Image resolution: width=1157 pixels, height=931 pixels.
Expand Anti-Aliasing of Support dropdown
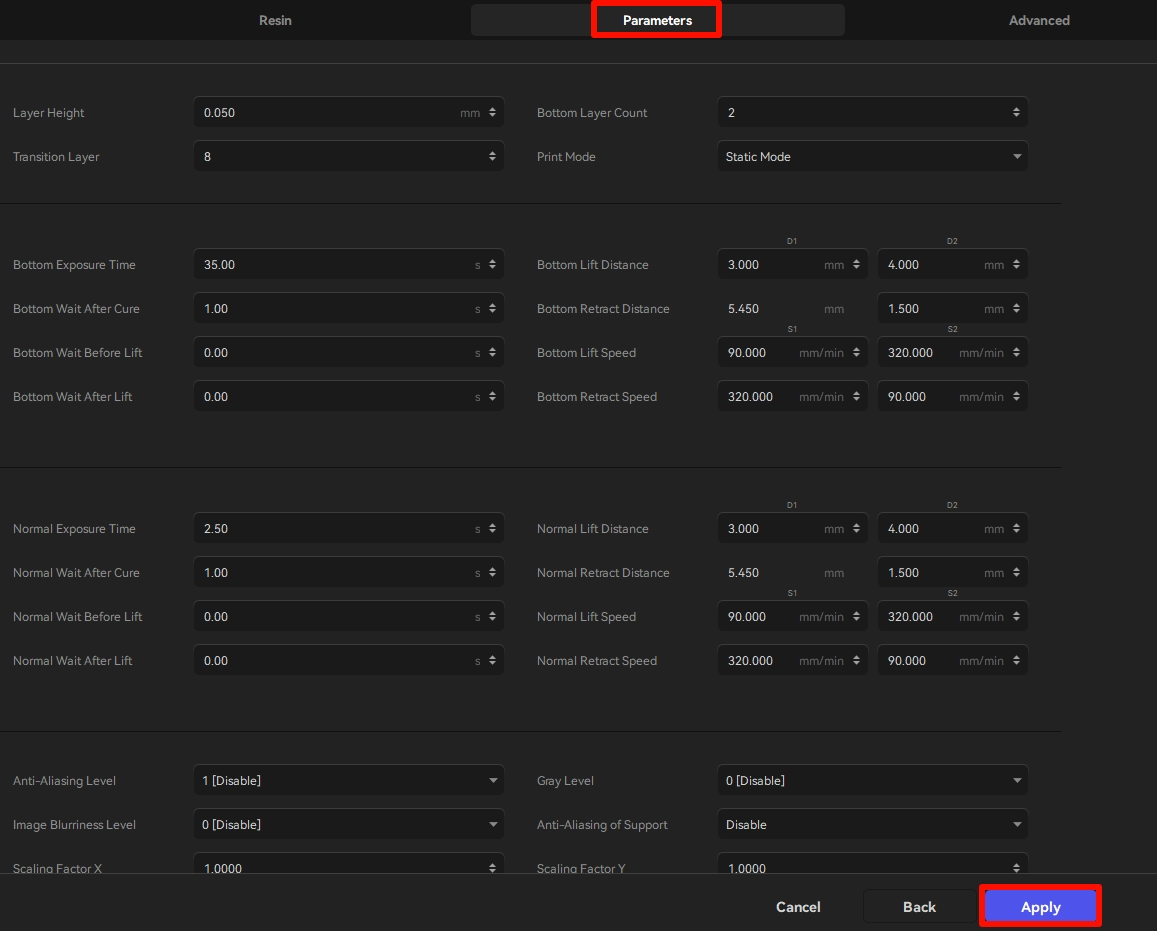[872, 825]
